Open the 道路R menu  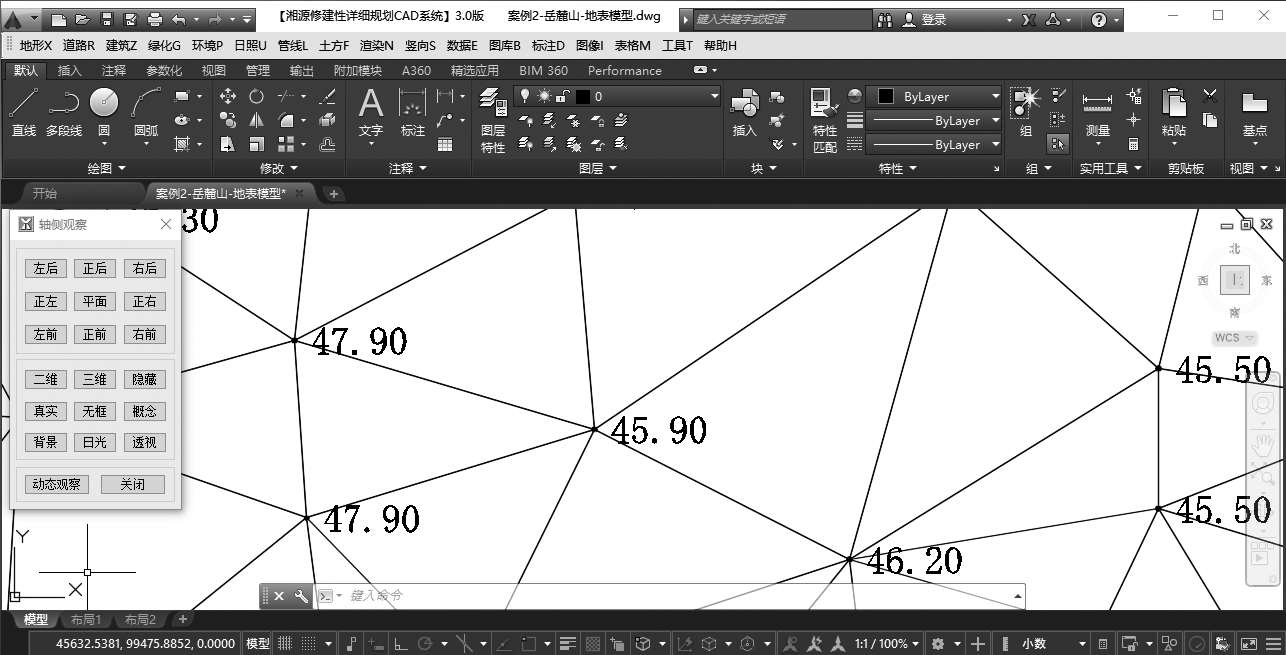click(79, 45)
